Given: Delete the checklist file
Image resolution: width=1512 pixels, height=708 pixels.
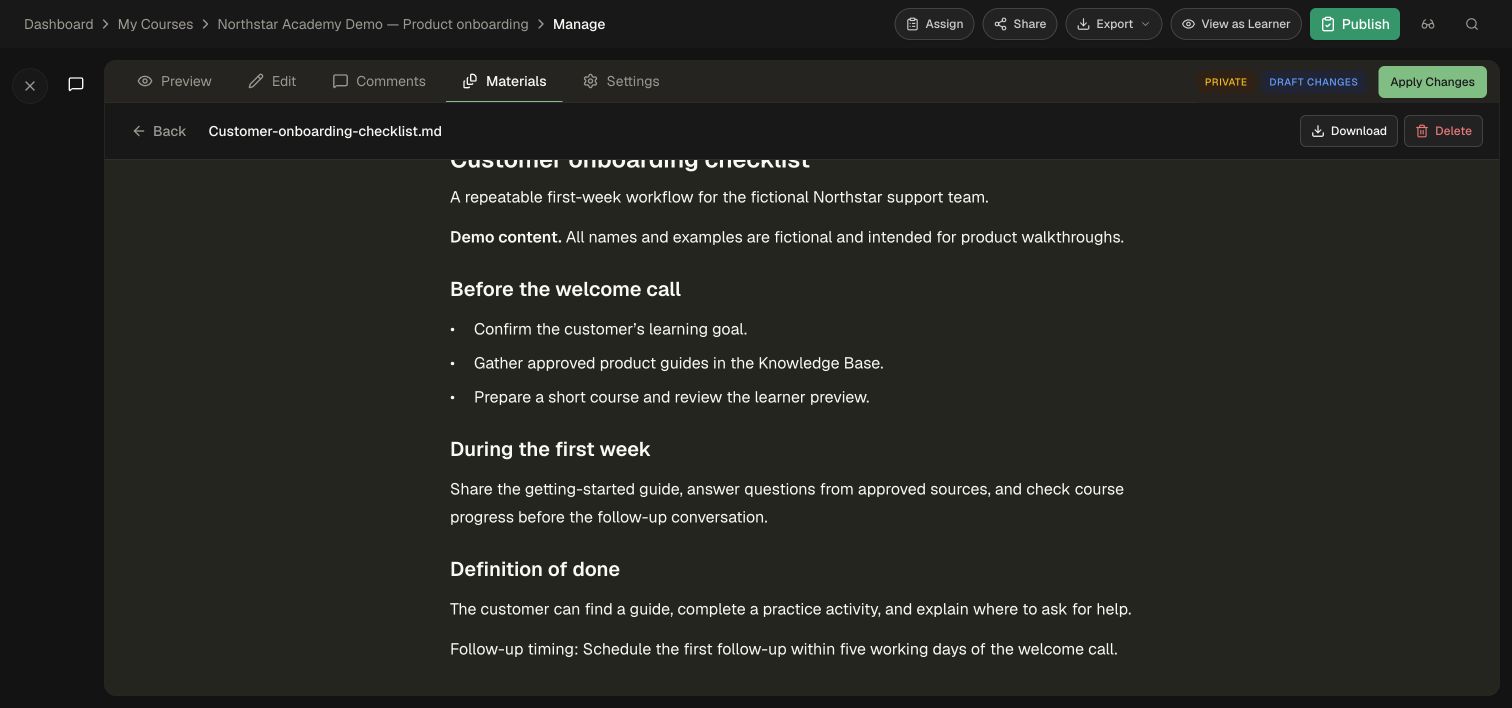Looking at the screenshot, I should (x=1443, y=131).
